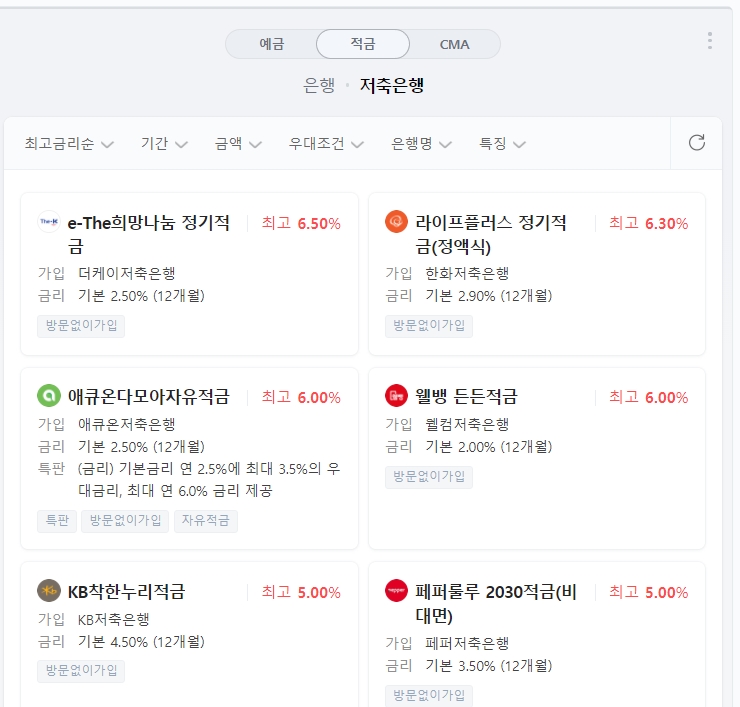Open 라이프플러스 정기적금(정액식) product
740x707 pixels.
490,234
